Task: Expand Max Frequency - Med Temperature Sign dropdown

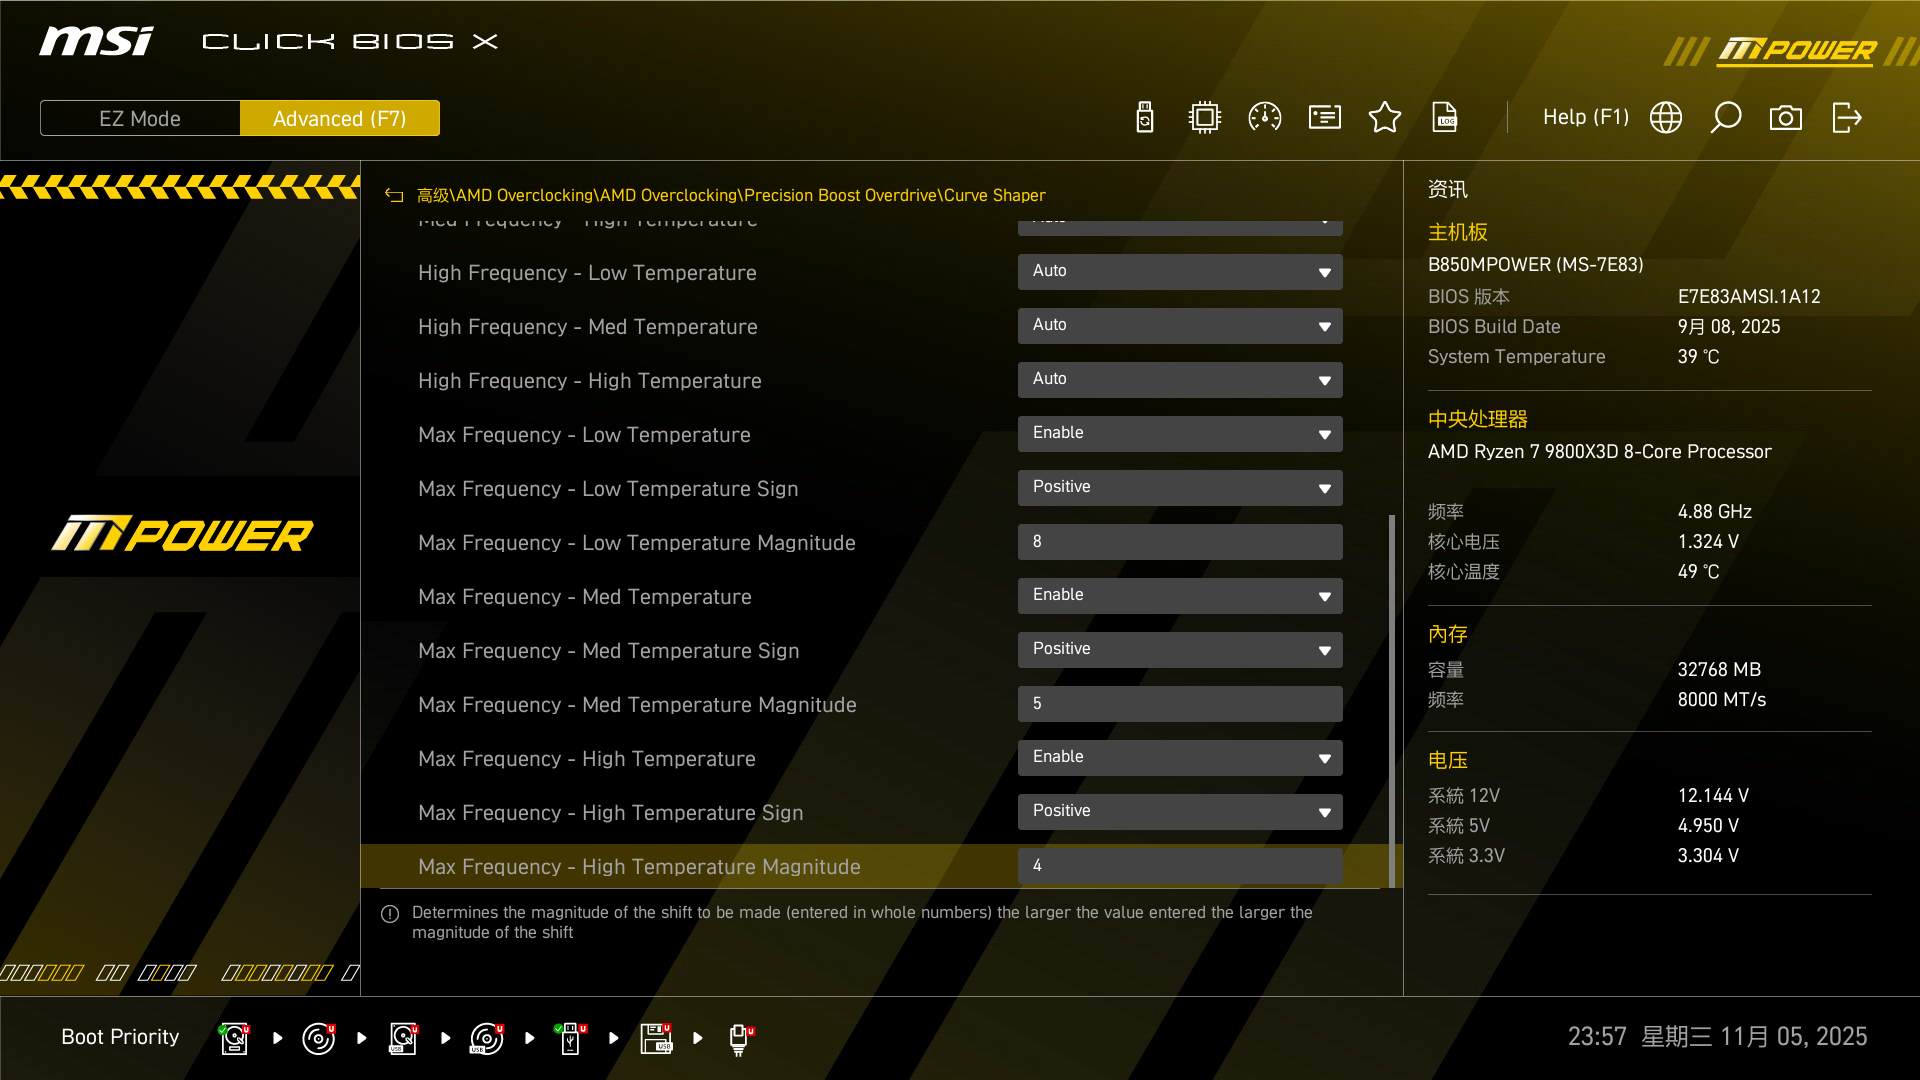Action: tap(1180, 650)
